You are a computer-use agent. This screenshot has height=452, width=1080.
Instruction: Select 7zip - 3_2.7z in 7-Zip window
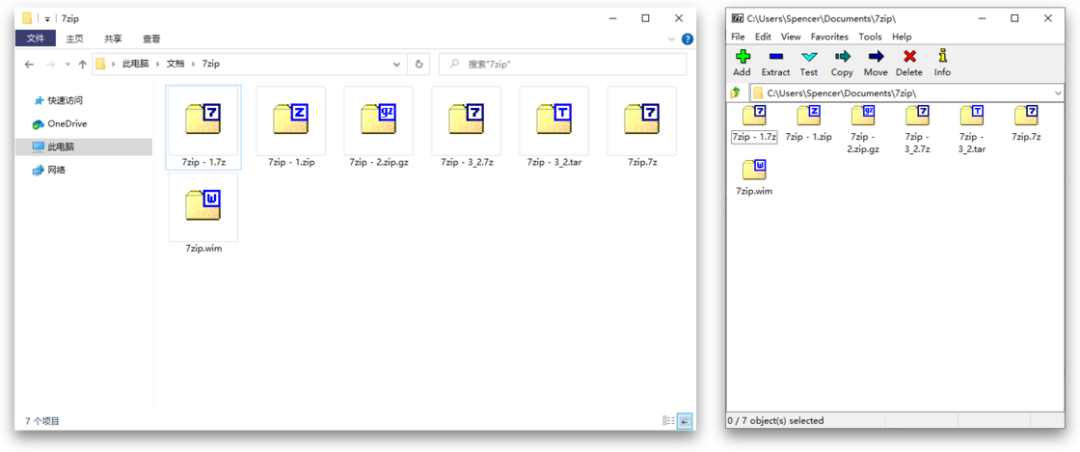pyautogui.click(x=917, y=130)
